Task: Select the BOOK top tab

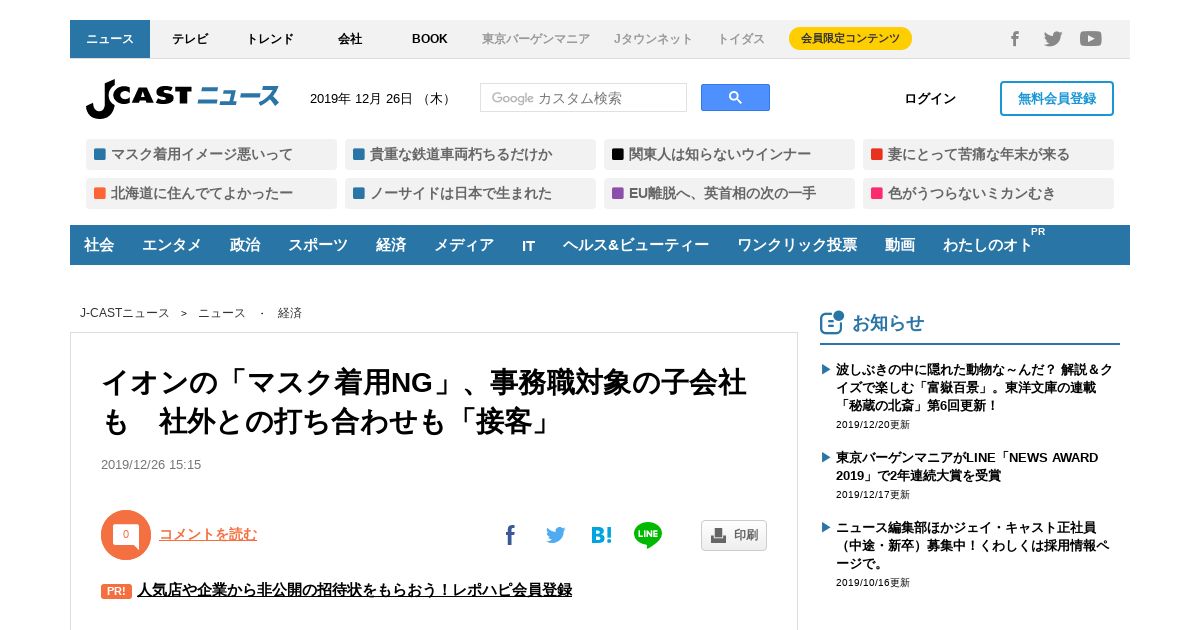Action: (430, 39)
